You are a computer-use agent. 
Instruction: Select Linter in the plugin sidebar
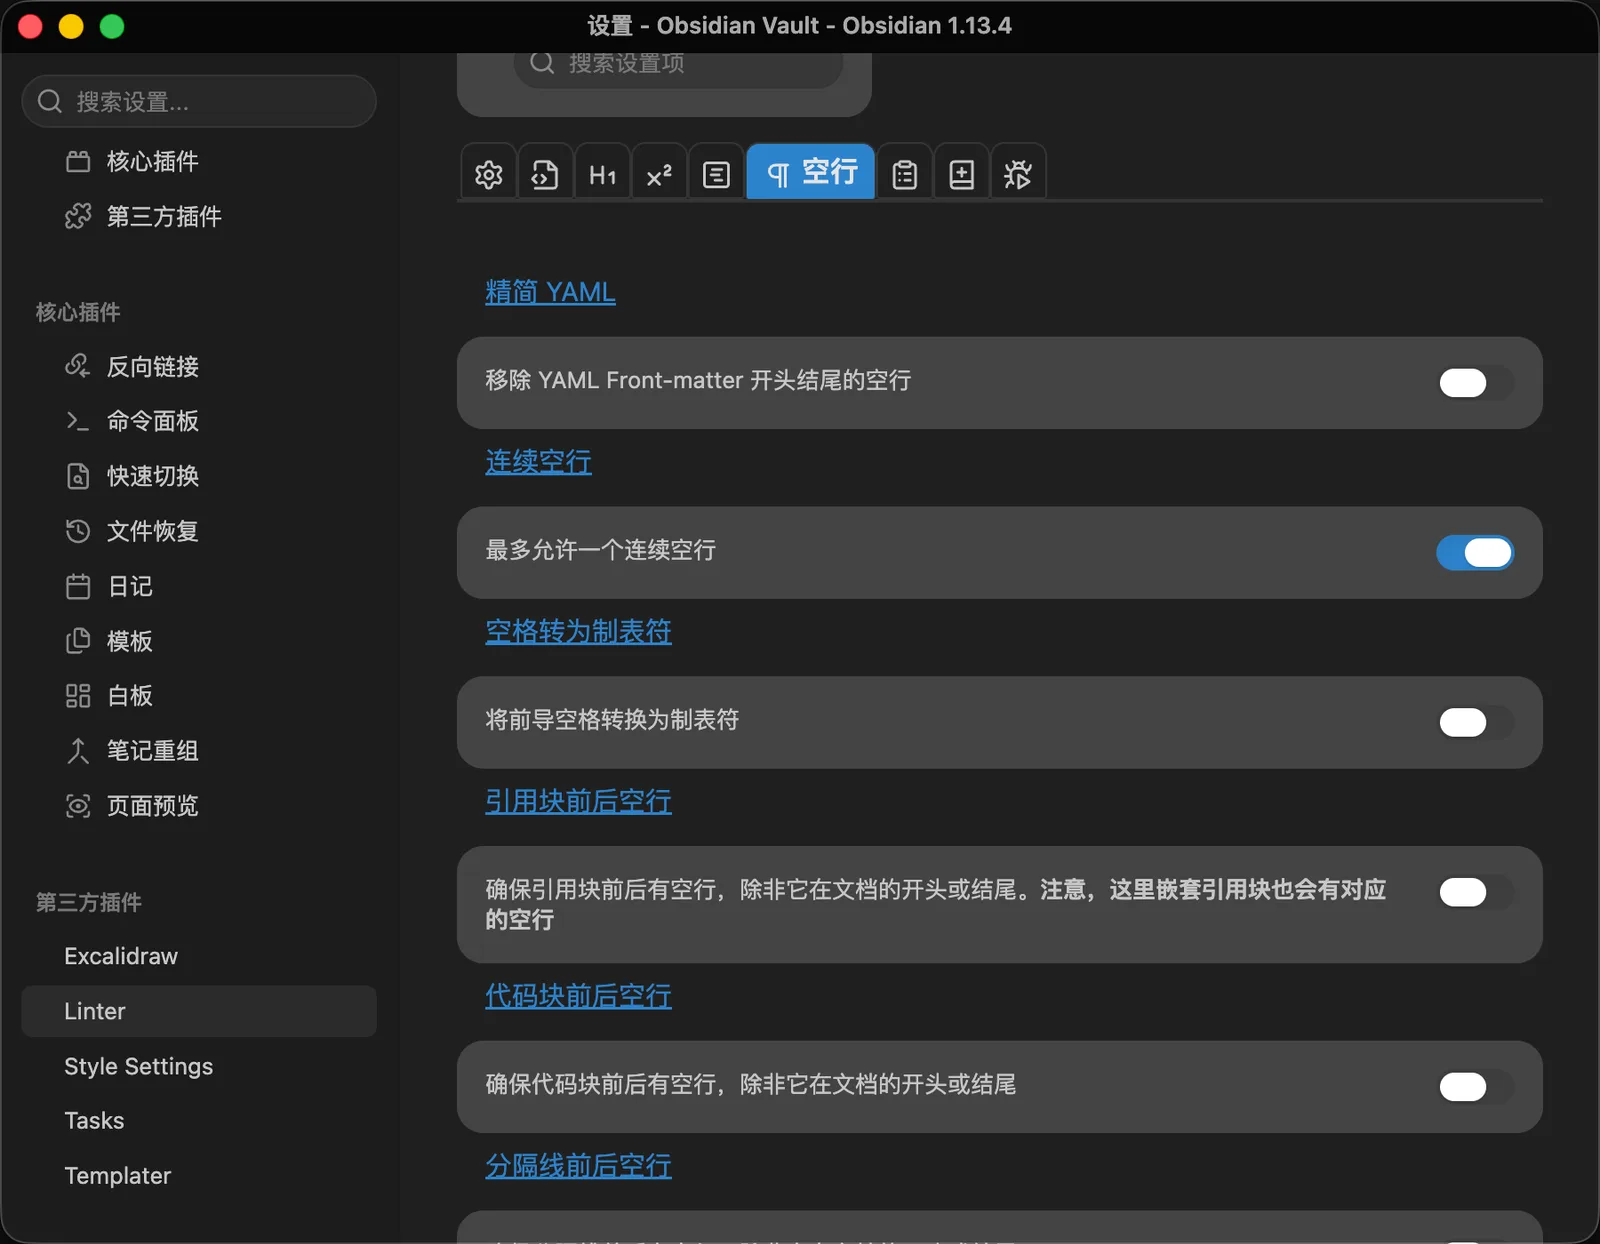pos(199,1011)
